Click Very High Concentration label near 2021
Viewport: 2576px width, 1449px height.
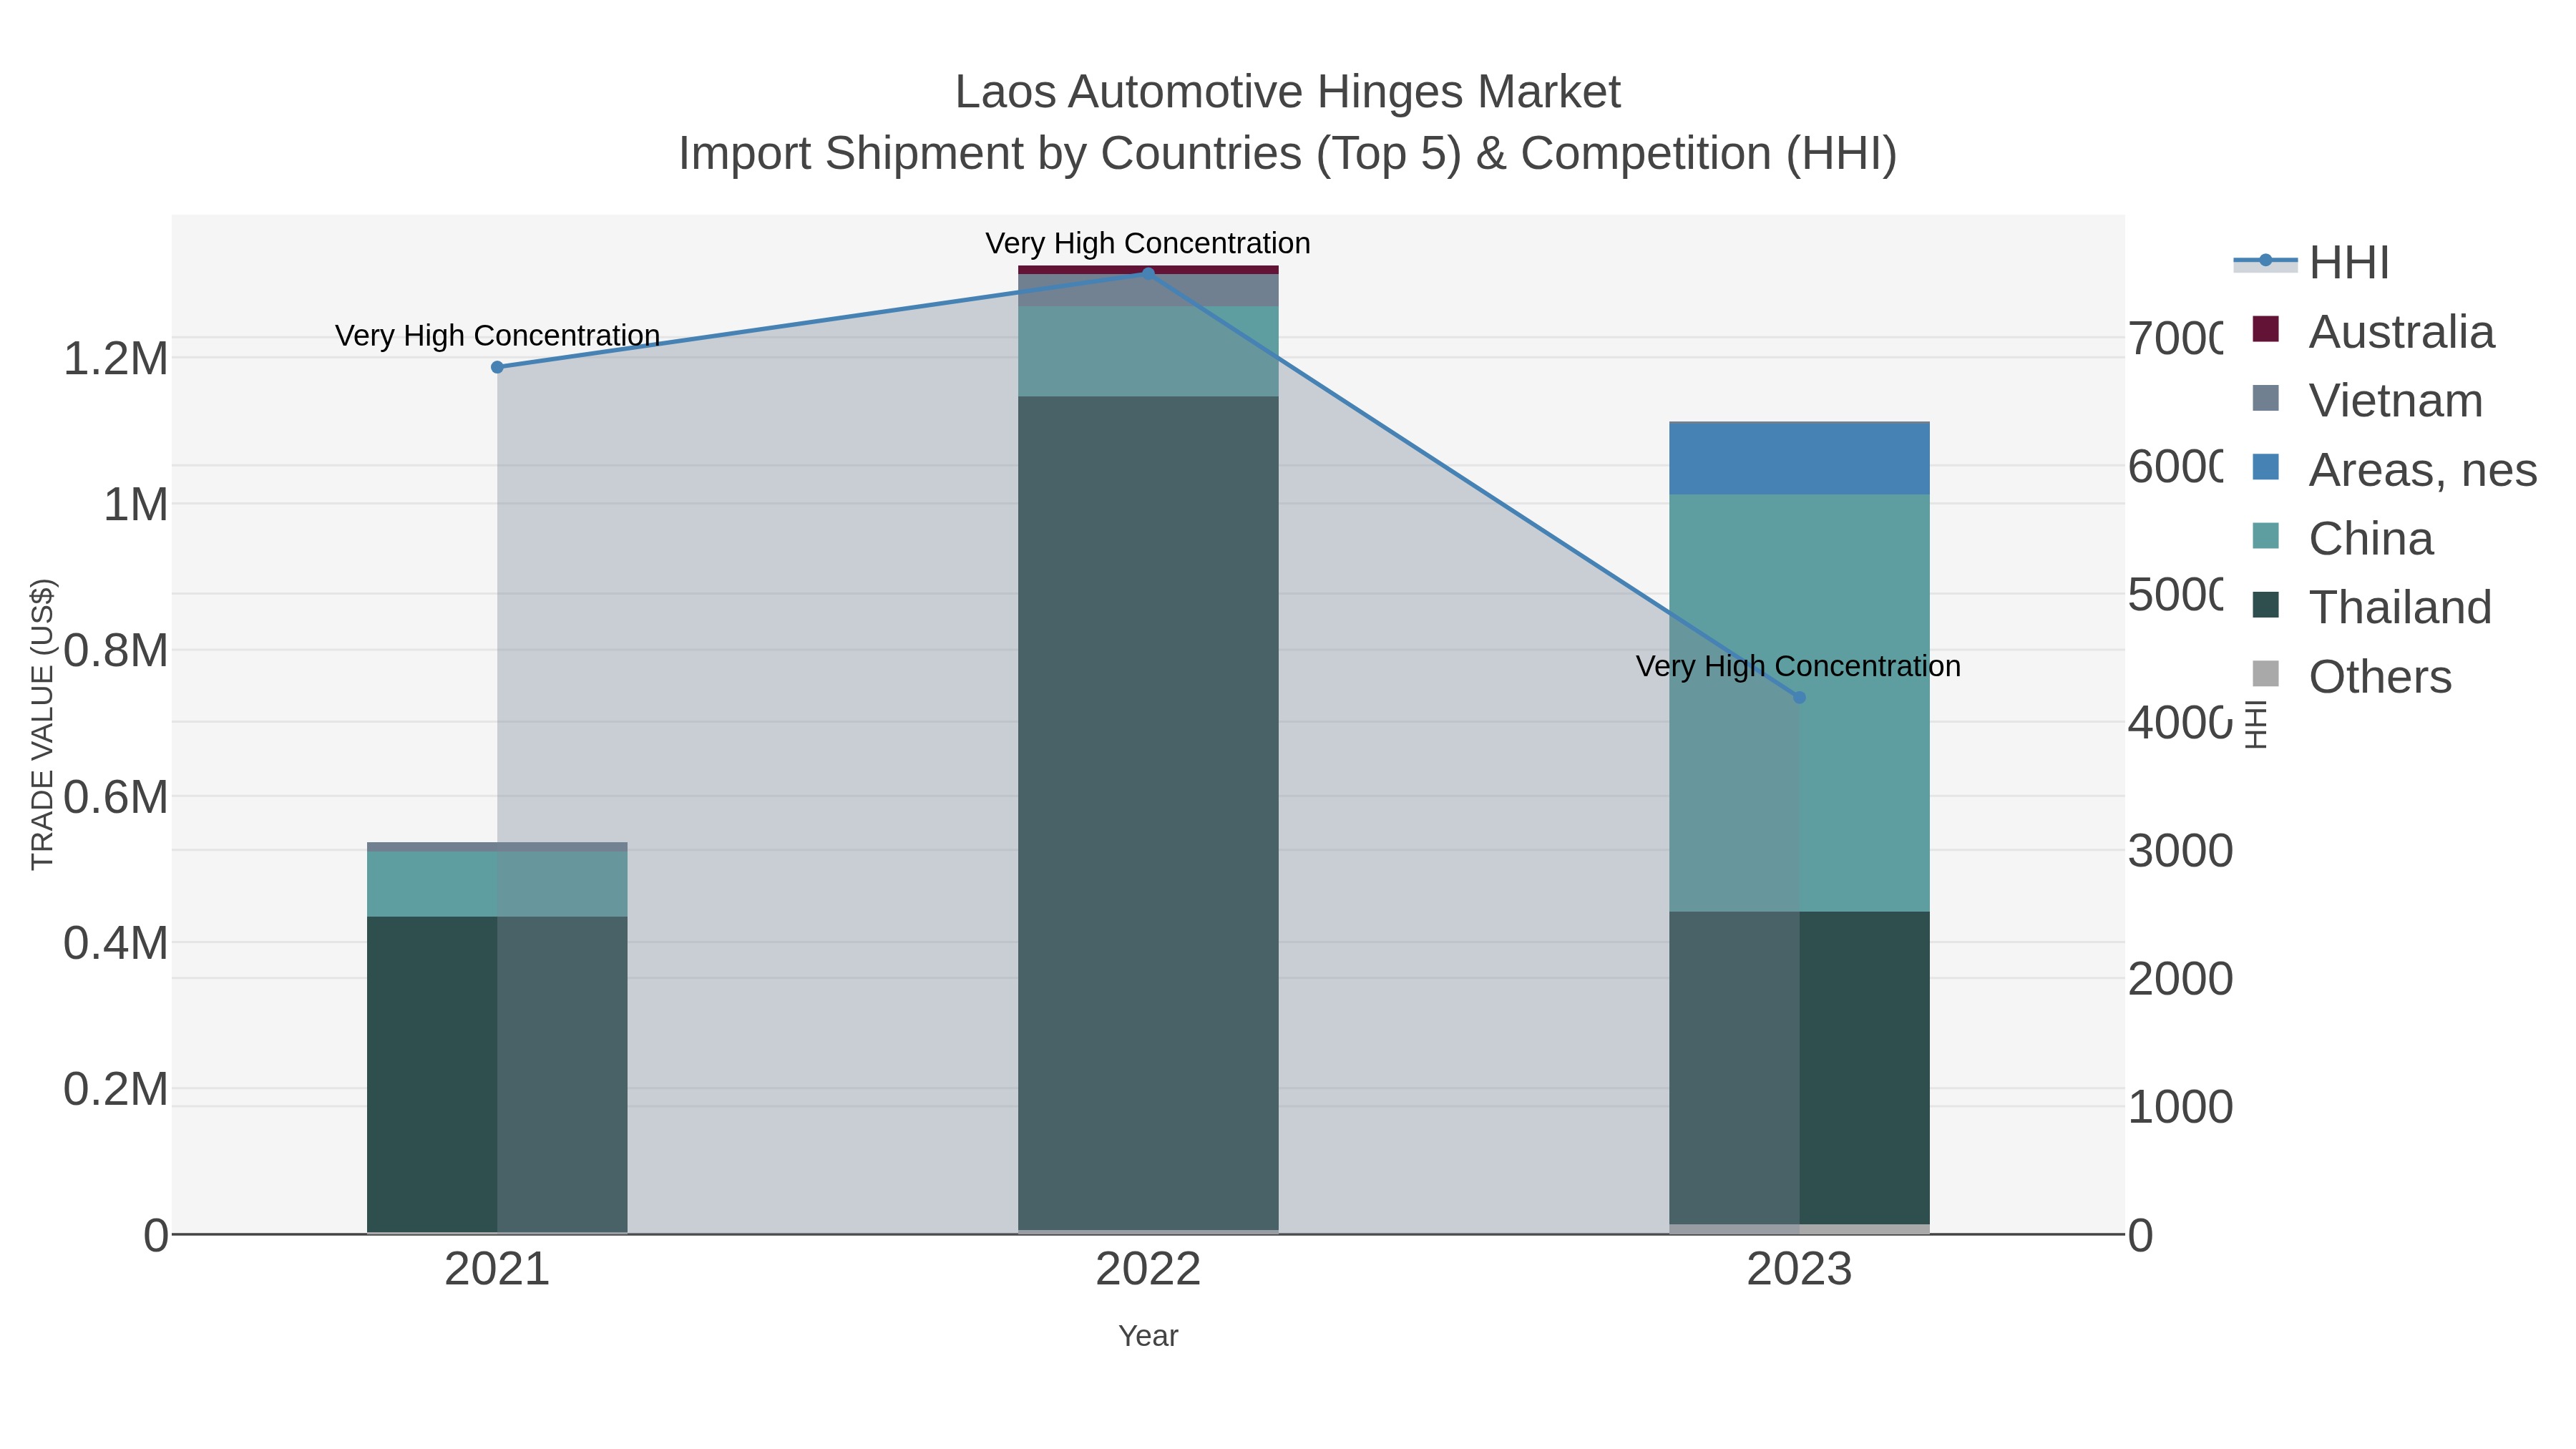(497, 335)
